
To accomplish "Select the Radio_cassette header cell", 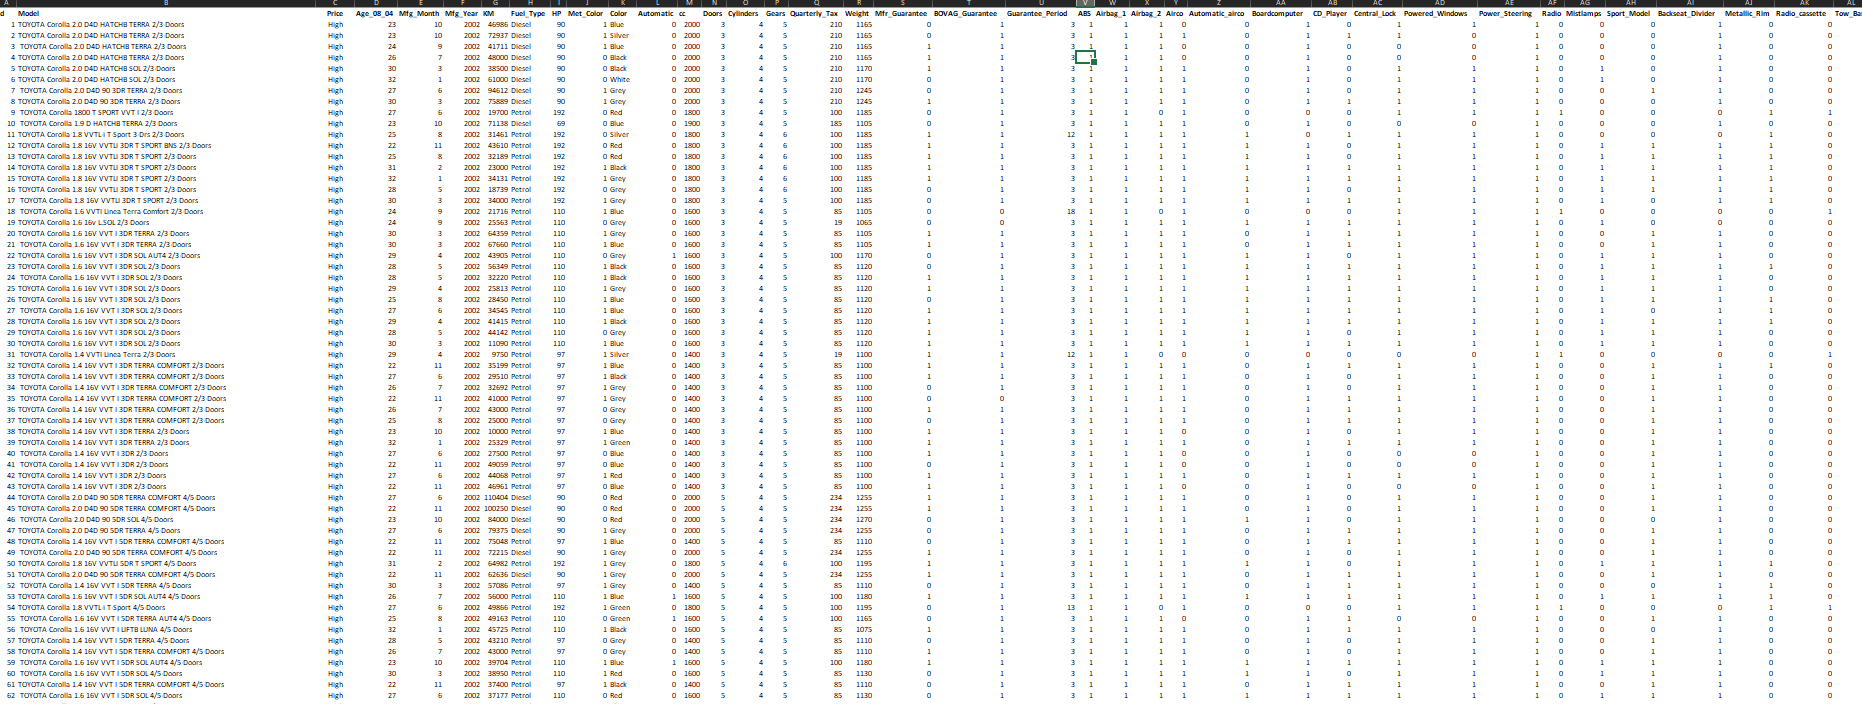I will pyautogui.click(x=1801, y=14).
